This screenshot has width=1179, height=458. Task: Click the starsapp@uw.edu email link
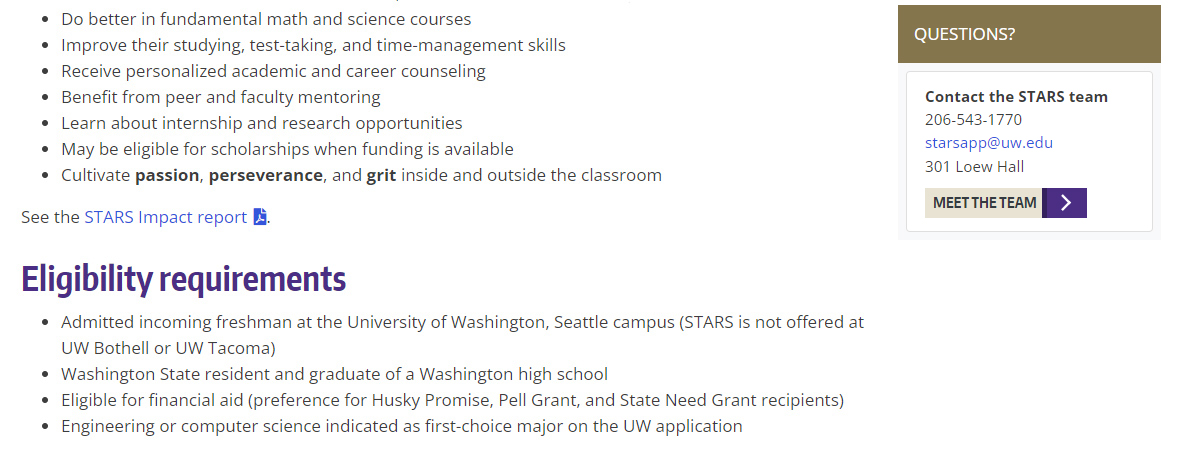[988, 143]
